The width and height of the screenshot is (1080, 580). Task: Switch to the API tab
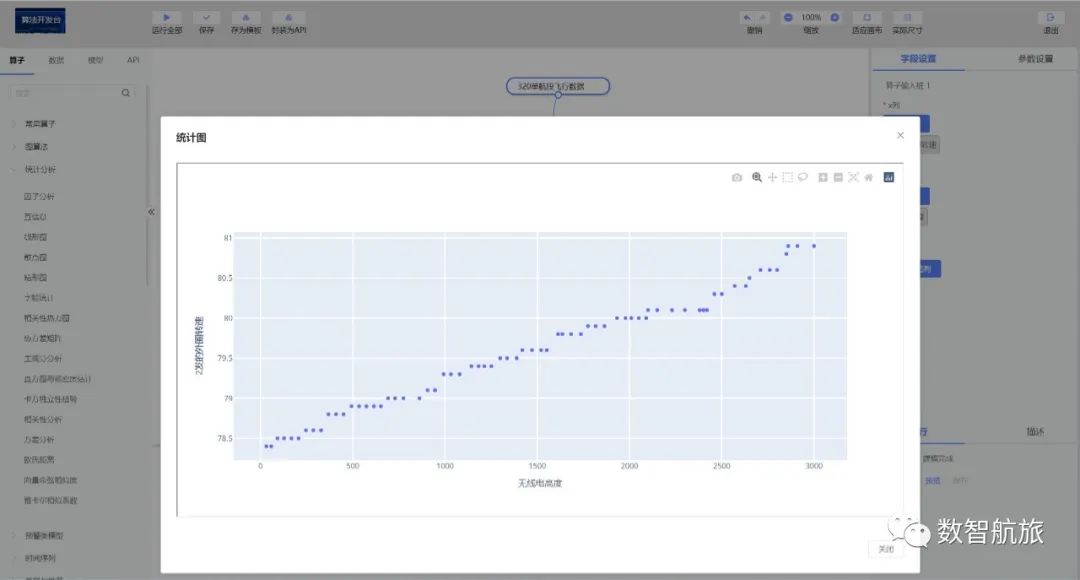point(133,61)
